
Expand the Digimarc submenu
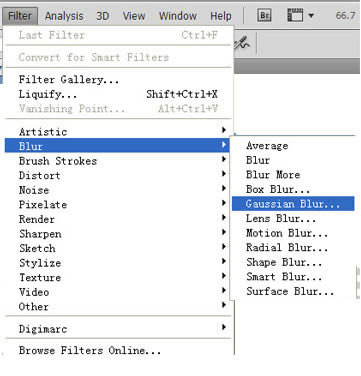coord(117,329)
